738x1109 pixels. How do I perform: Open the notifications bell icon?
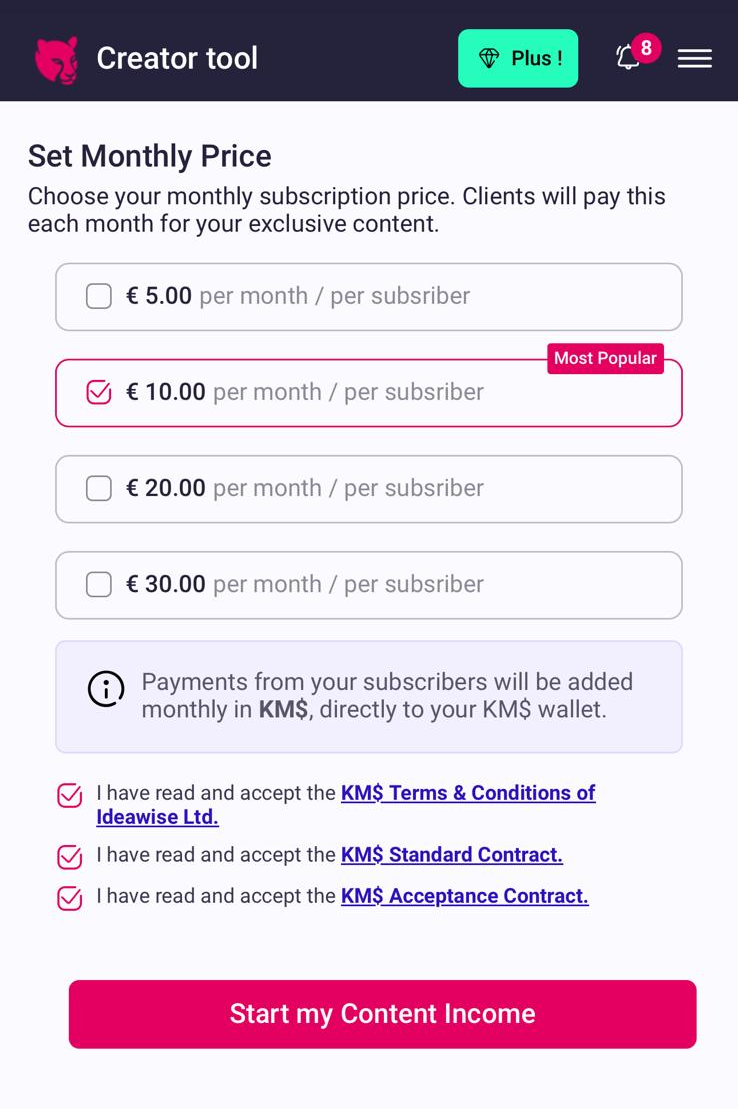[x=628, y=58]
